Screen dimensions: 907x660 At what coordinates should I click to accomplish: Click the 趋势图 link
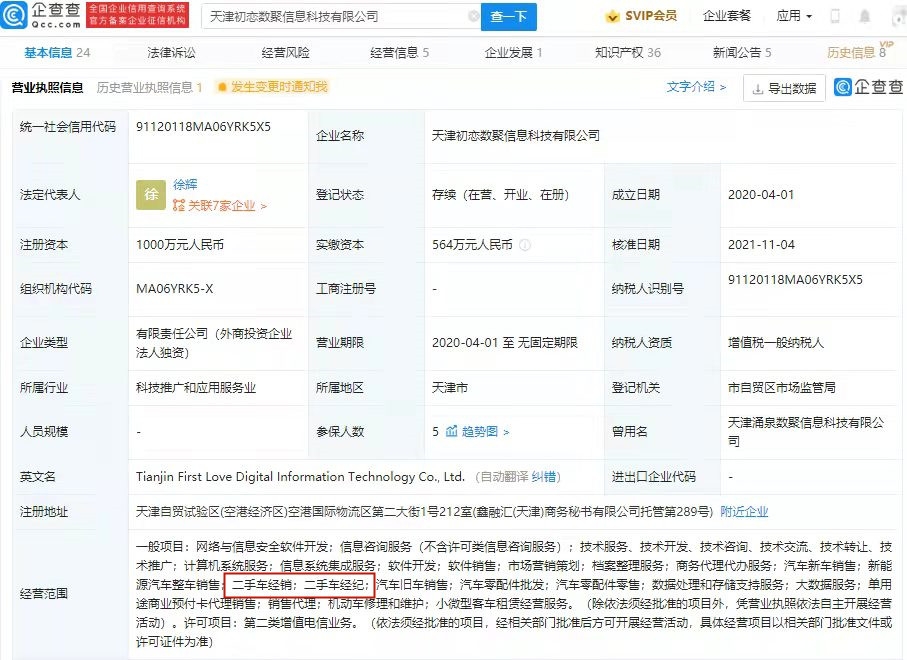click(x=480, y=432)
